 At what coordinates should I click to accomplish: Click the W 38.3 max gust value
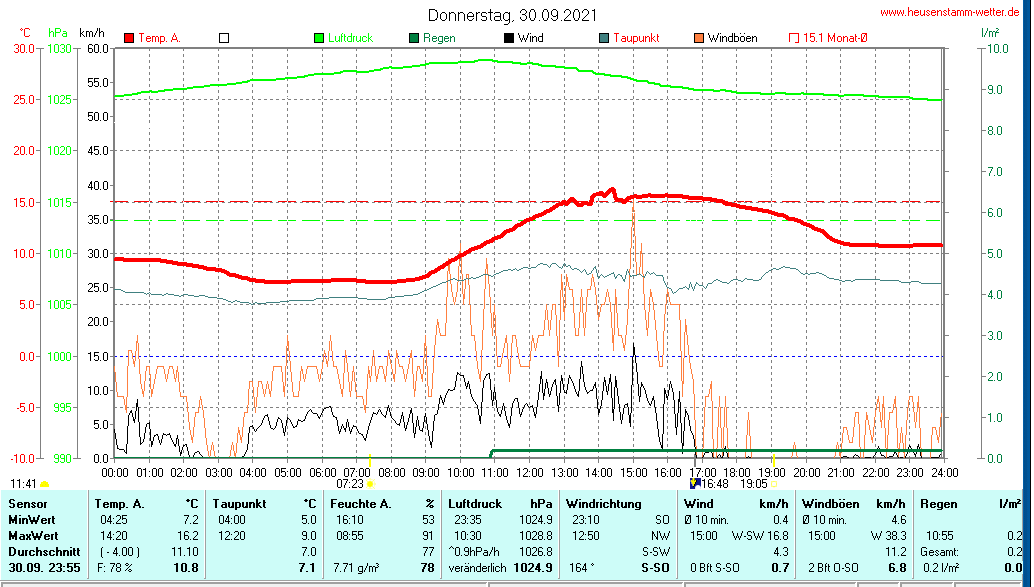pos(888,536)
